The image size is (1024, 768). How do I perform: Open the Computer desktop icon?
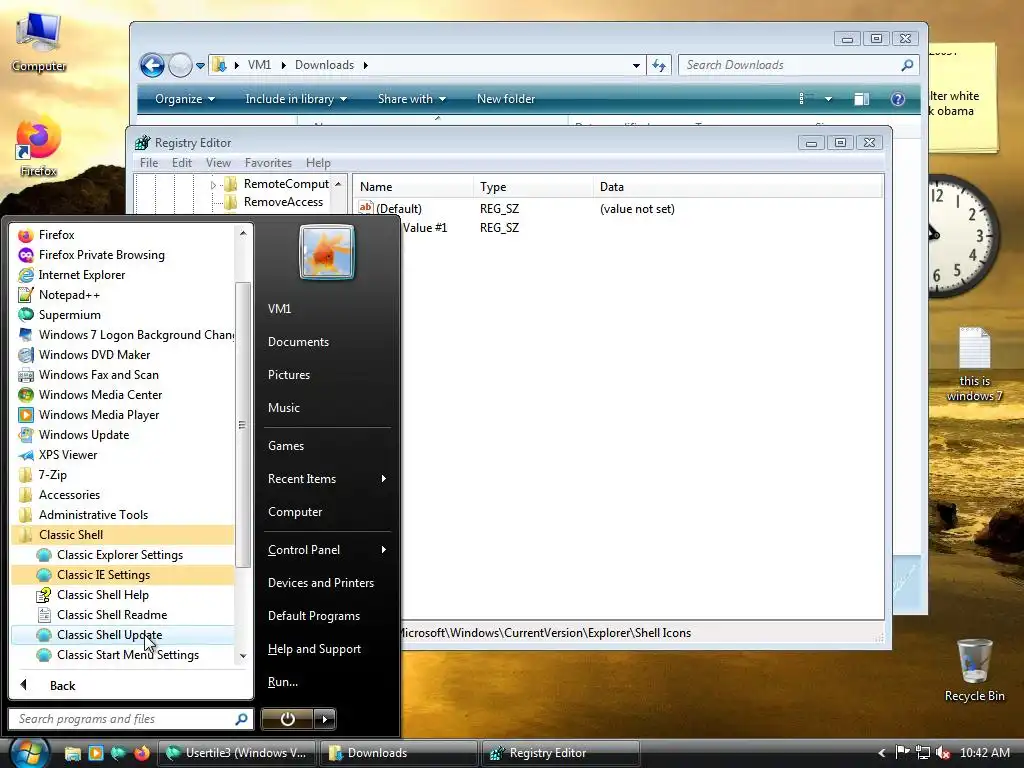(x=39, y=42)
